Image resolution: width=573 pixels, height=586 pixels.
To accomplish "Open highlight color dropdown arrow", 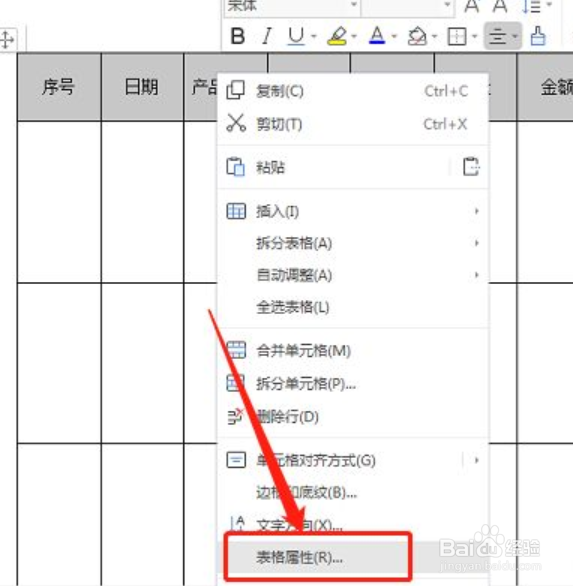I will 354,37.
